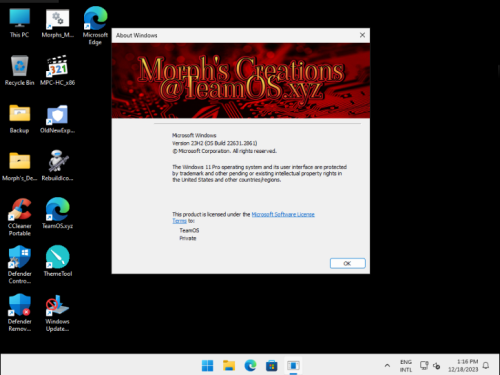Open Microsoft Store from taskbar
Screen dimensions: 500x375
tap(272, 366)
